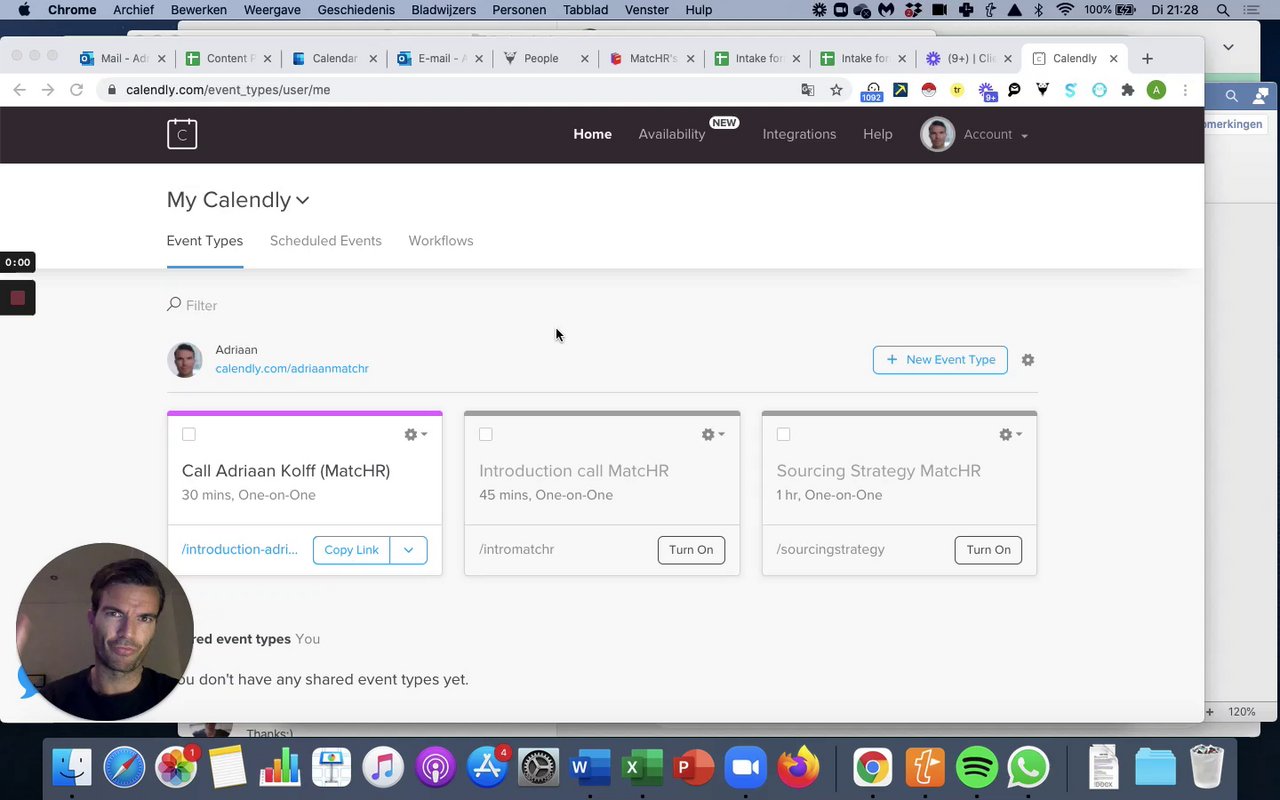Launch Microsoft Word from the Dock
This screenshot has width=1280, height=800.
[x=590, y=767]
